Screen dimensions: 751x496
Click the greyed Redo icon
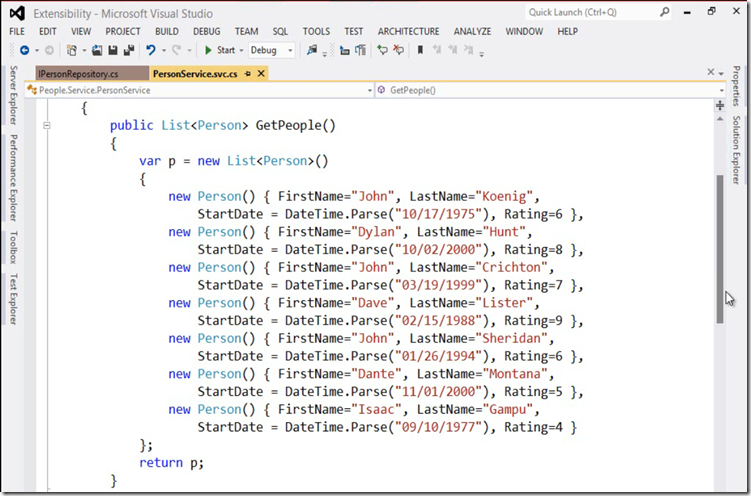(x=176, y=50)
